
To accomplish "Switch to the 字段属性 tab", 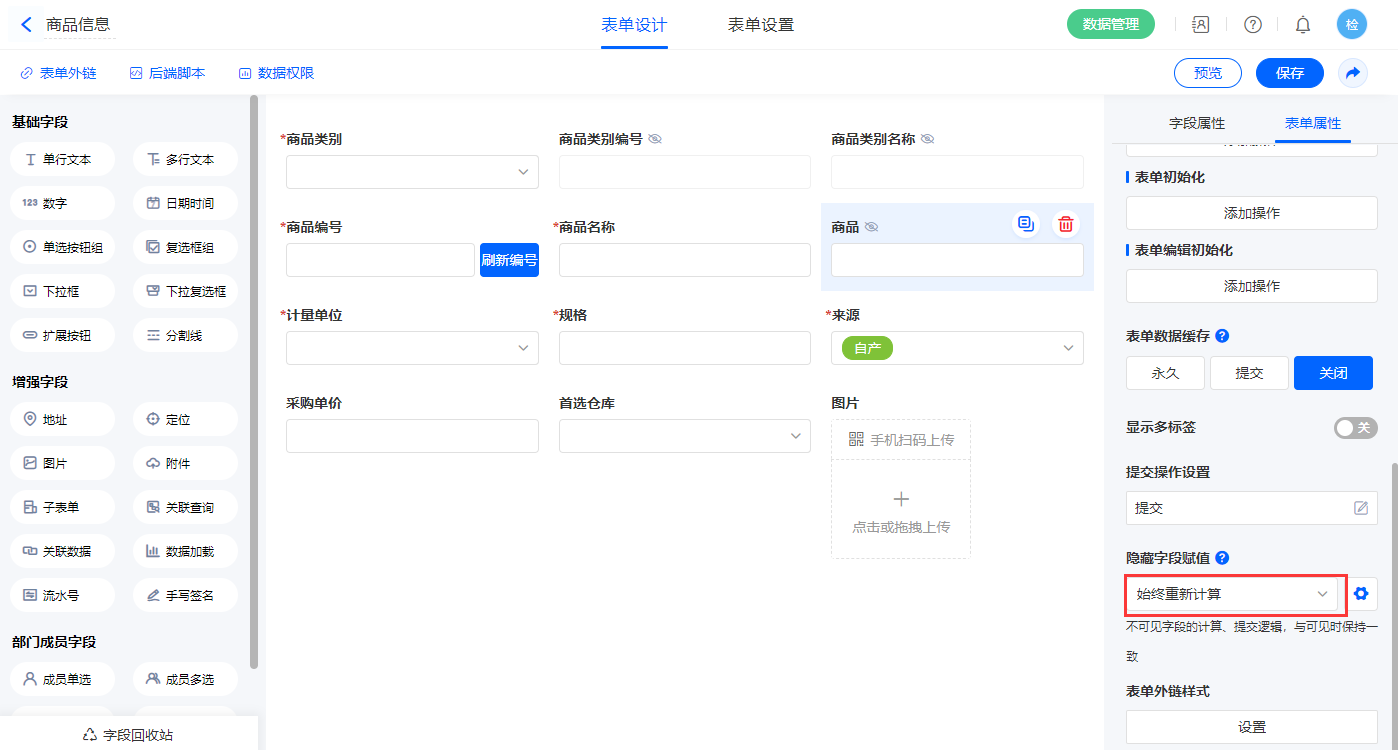I will tap(1197, 123).
